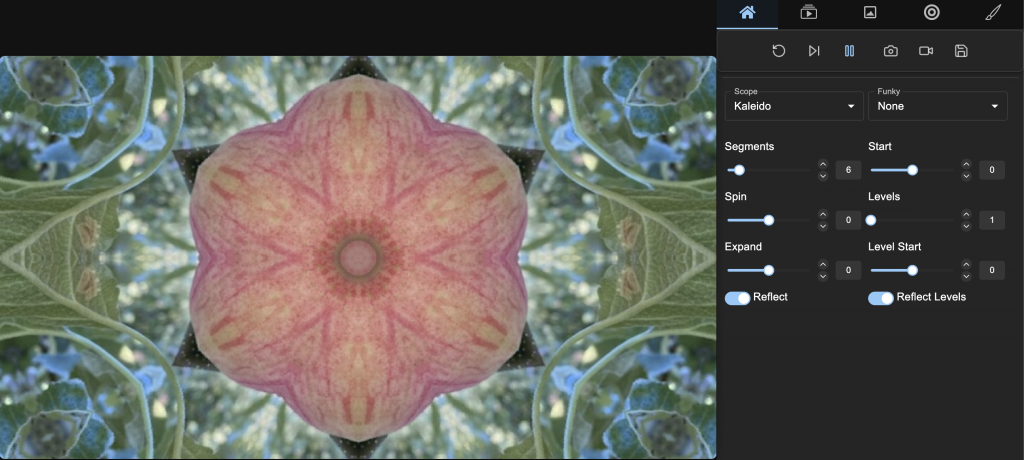1024x460 pixels.
Task: Click the Expand slider handle
Action: (x=769, y=270)
